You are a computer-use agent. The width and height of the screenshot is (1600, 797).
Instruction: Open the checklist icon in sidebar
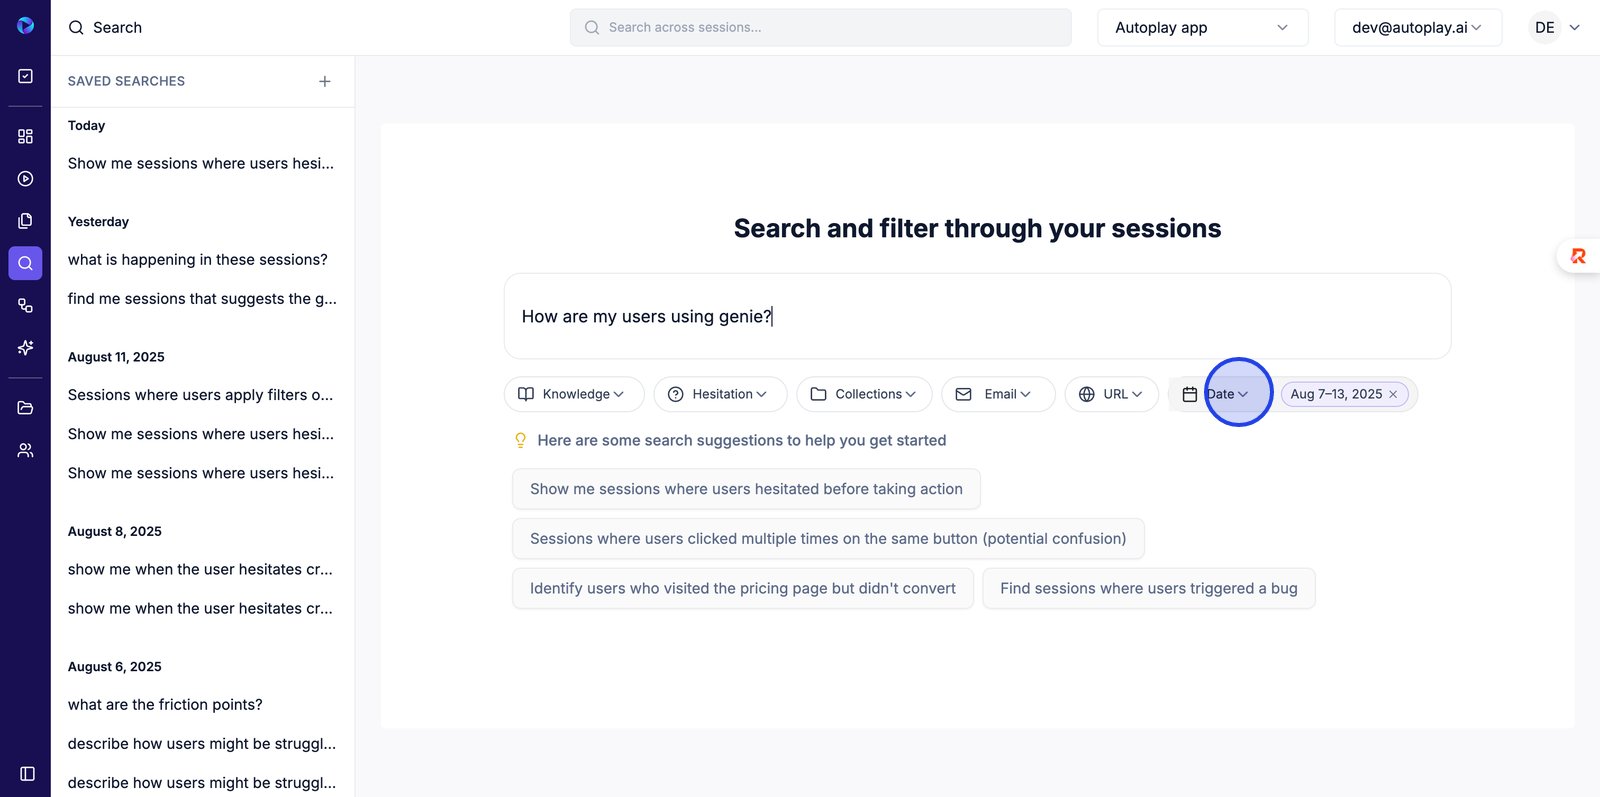click(x=26, y=76)
